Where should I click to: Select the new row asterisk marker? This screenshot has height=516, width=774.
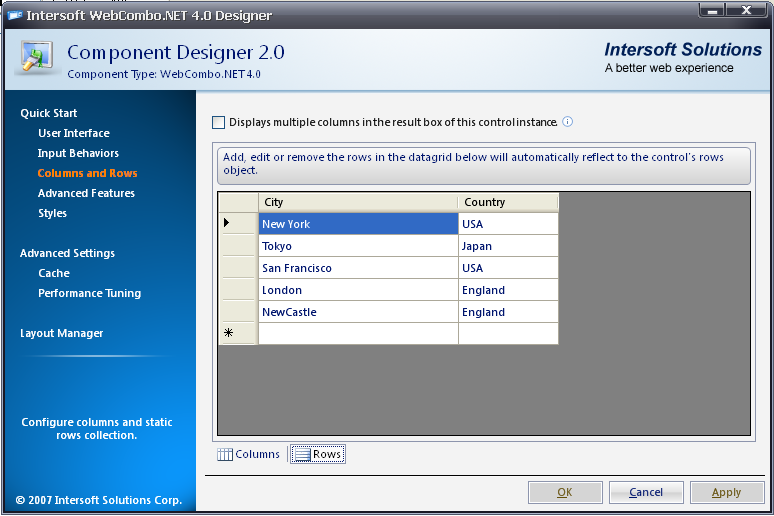228,334
